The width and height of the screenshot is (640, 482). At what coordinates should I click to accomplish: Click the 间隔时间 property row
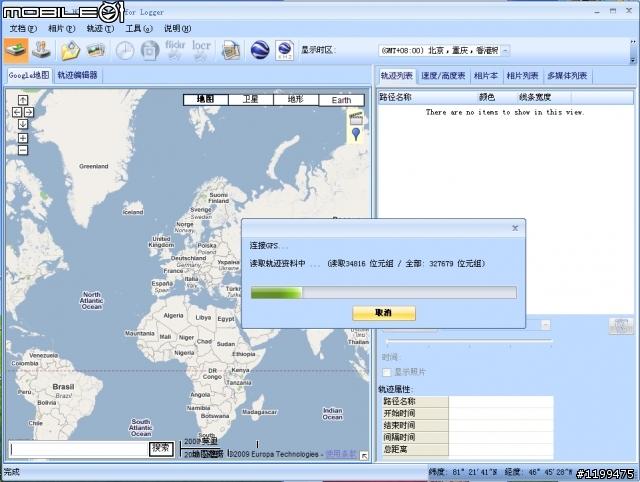click(468, 437)
